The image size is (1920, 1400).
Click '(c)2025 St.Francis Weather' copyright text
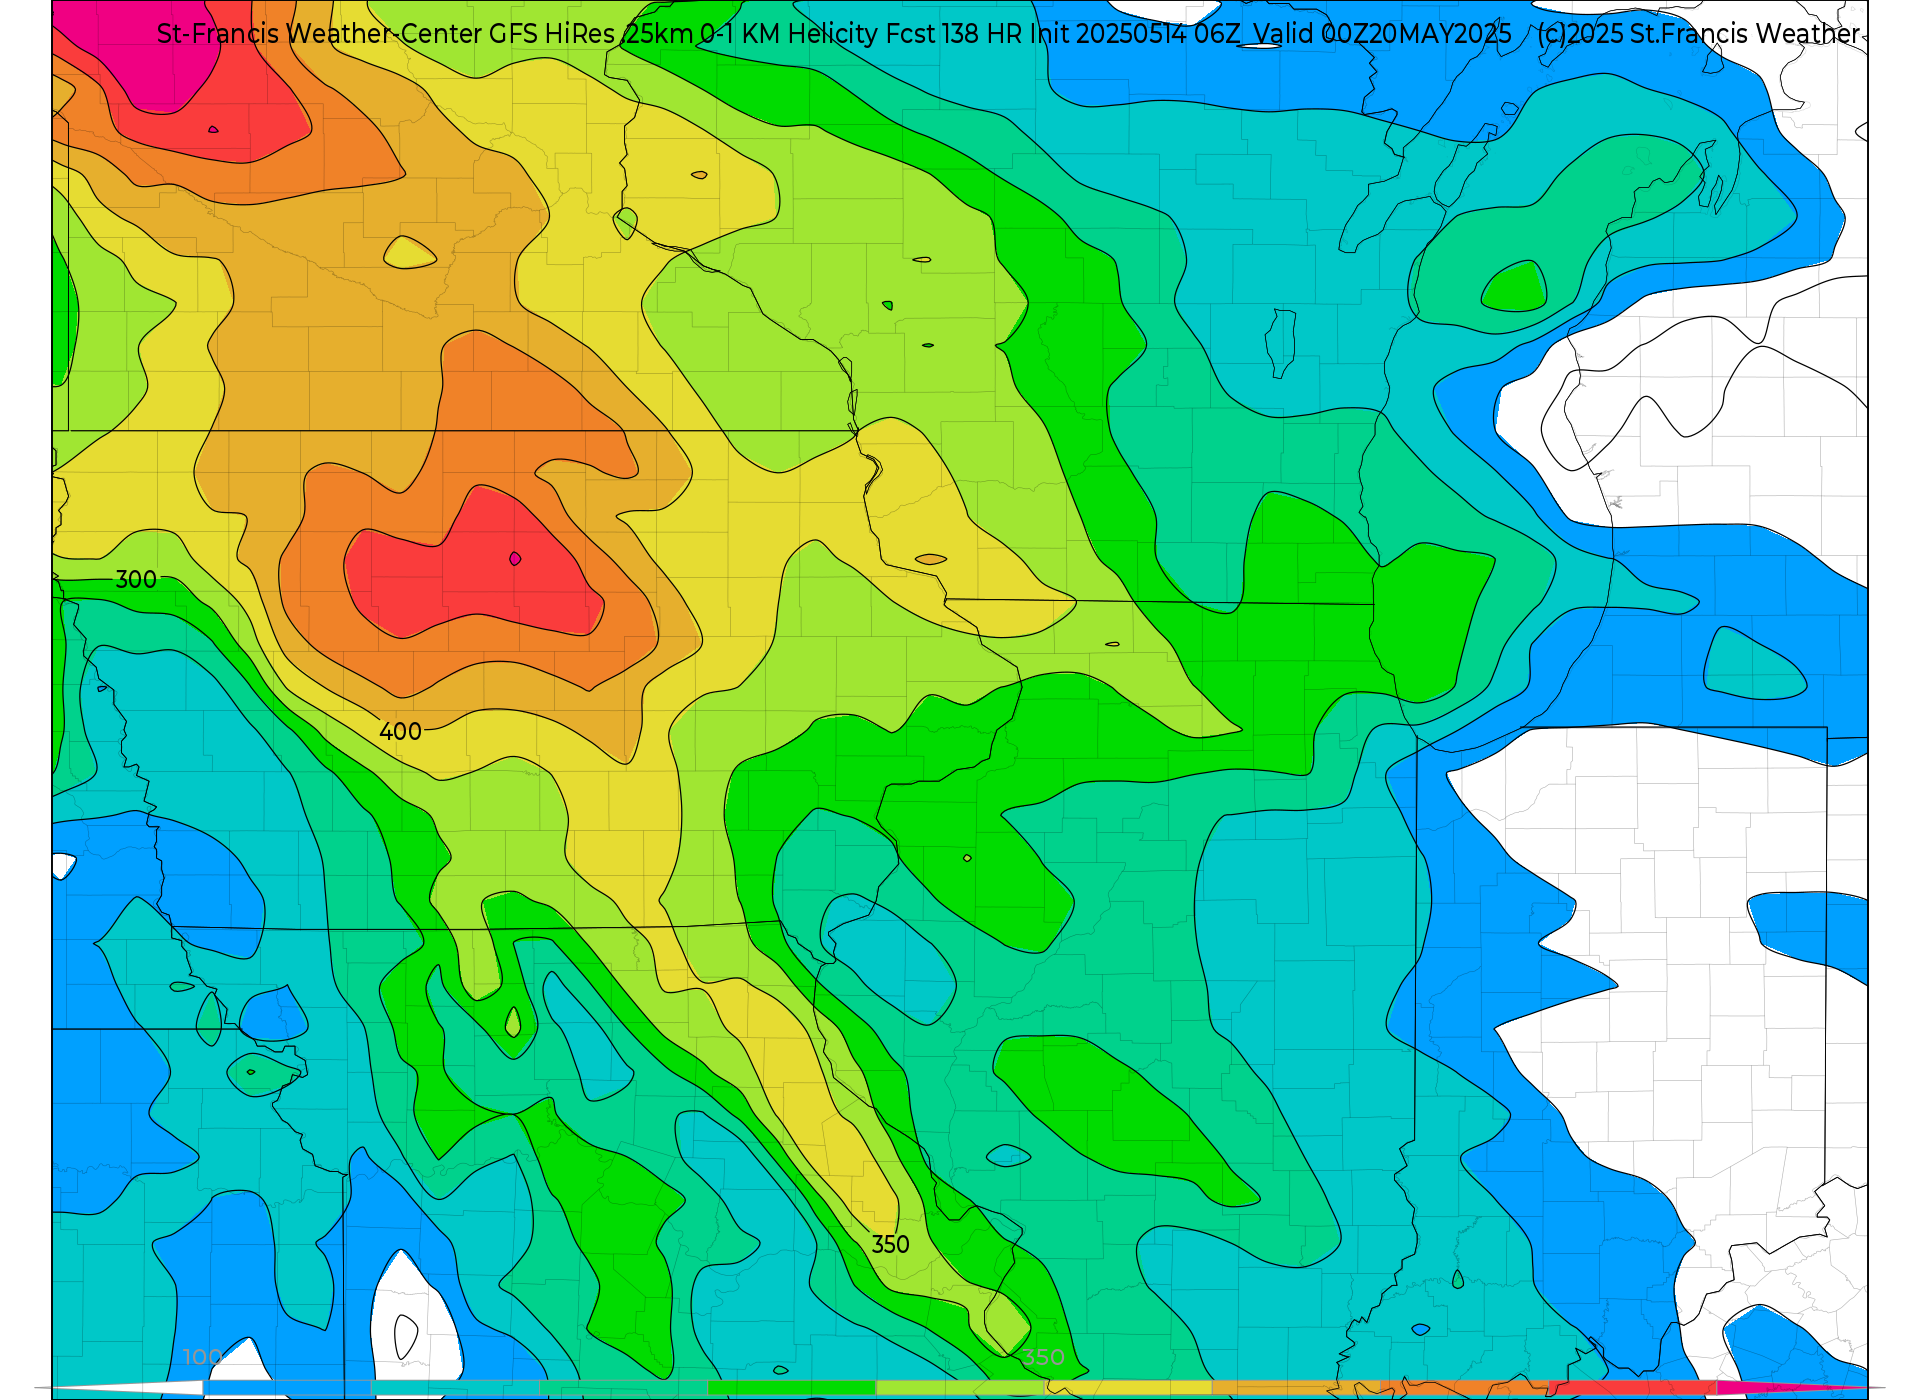[1699, 34]
